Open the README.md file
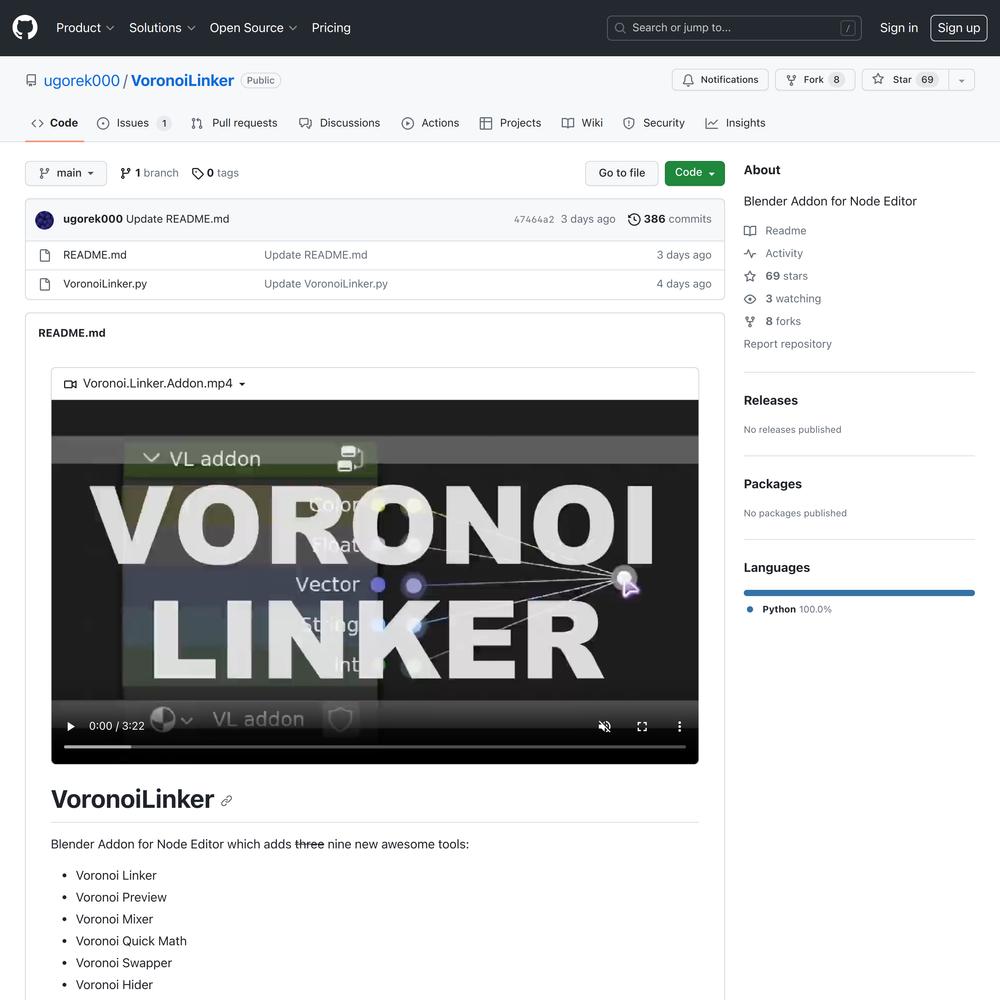The height and width of the screenshot is (1000, 1000). coord(95,255)
